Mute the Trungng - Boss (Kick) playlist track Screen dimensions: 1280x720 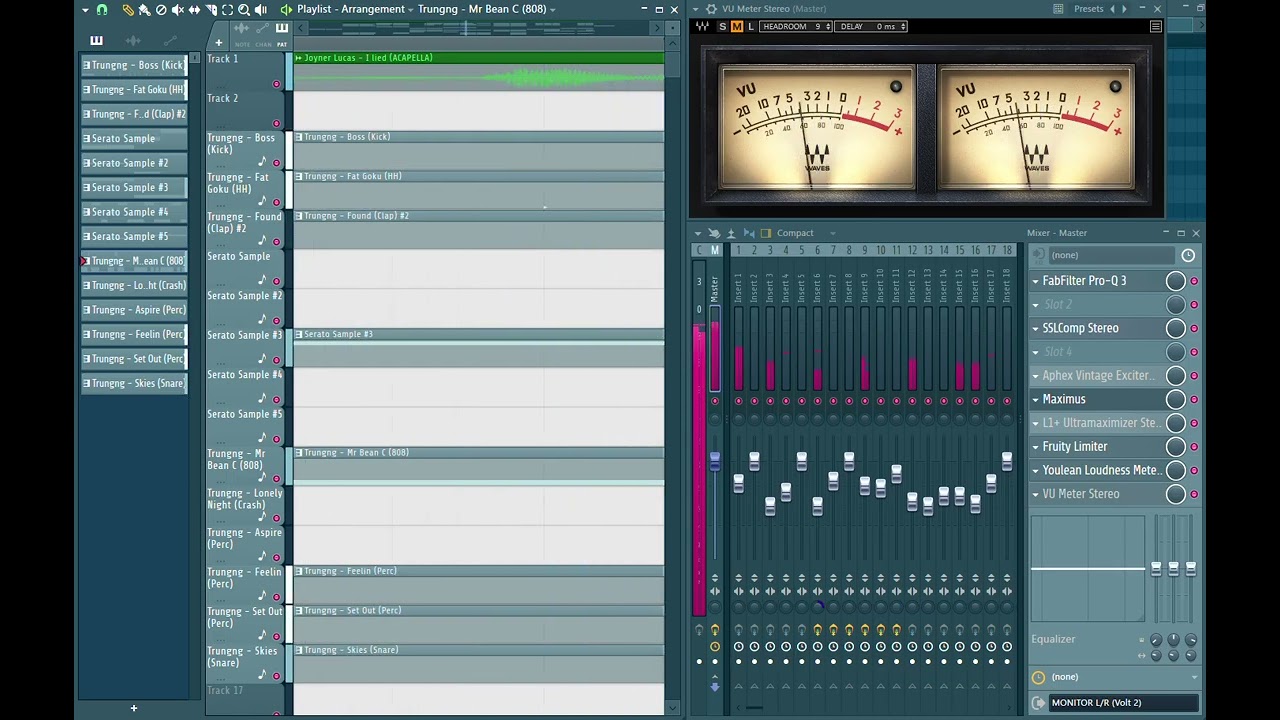[277, 163]
